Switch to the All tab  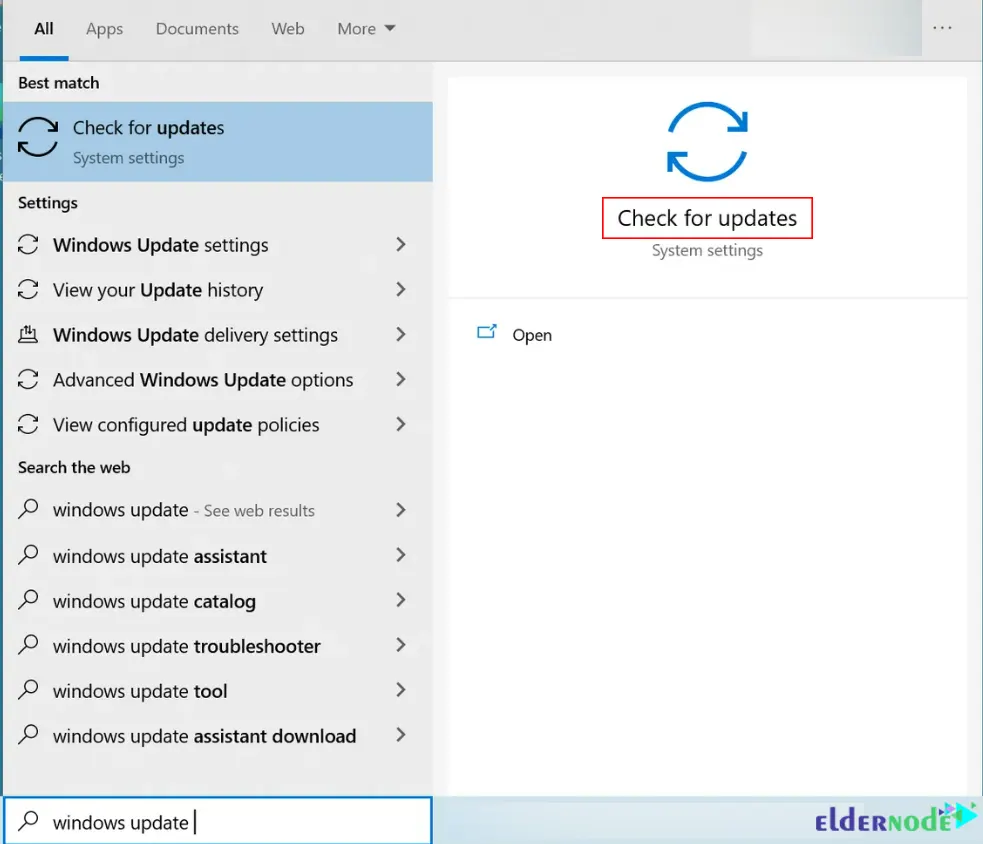[x=44, y=29]
